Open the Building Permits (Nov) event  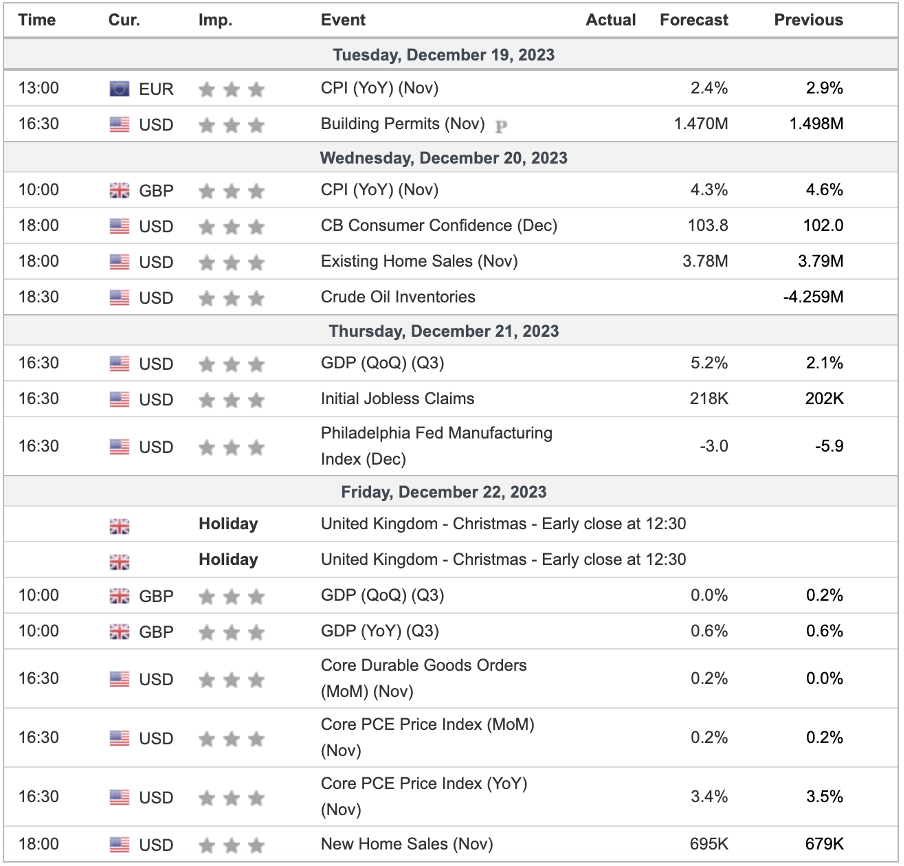click(x=402, y=124)
